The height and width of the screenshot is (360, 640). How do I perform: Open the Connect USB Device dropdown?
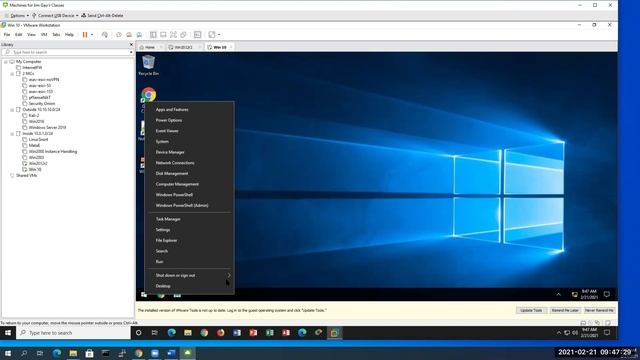coord(55,16)
